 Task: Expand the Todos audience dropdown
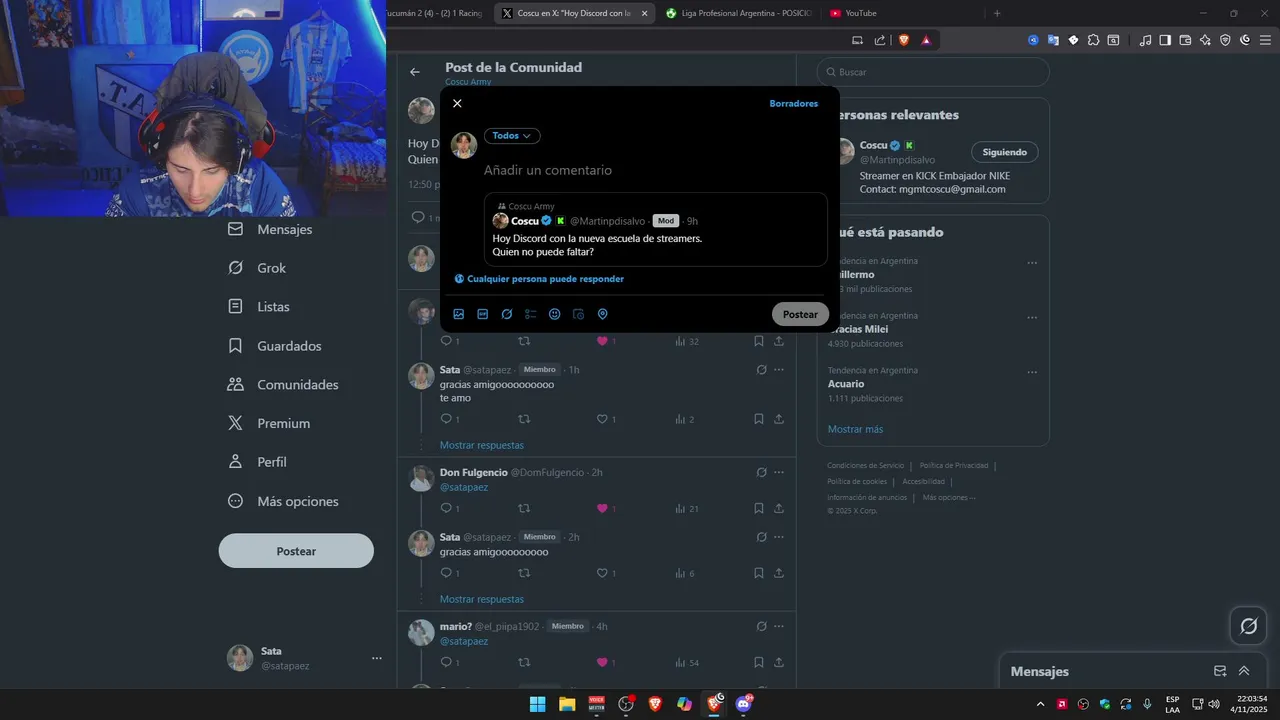click(512, 135)
